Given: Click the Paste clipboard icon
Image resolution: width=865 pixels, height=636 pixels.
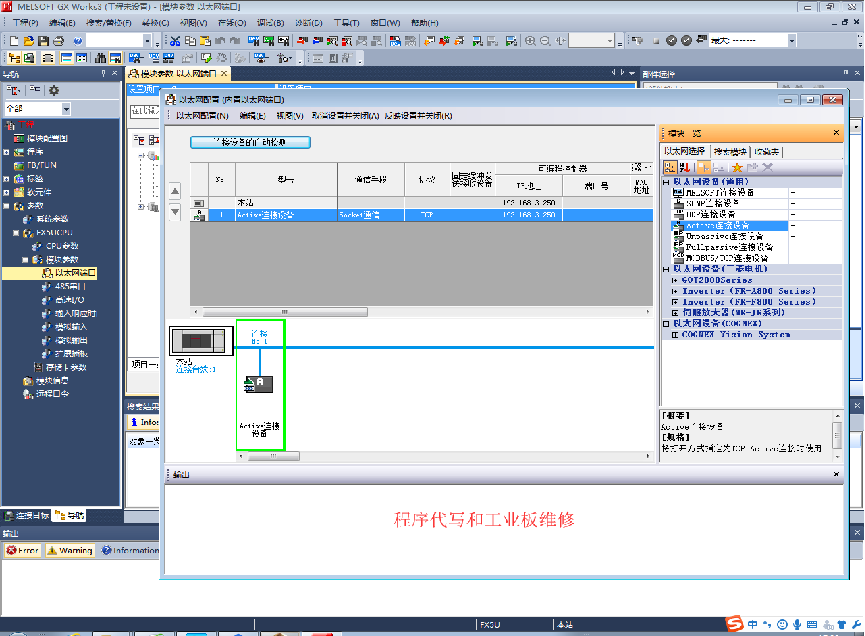Looking at the screenshot, I should point(205,40).
